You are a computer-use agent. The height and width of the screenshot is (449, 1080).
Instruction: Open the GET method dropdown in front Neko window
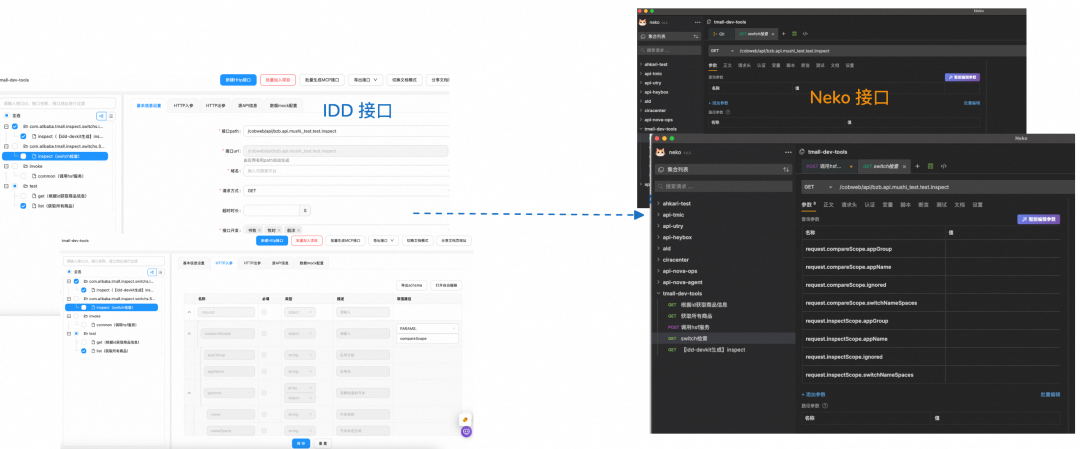click(818, 187)
